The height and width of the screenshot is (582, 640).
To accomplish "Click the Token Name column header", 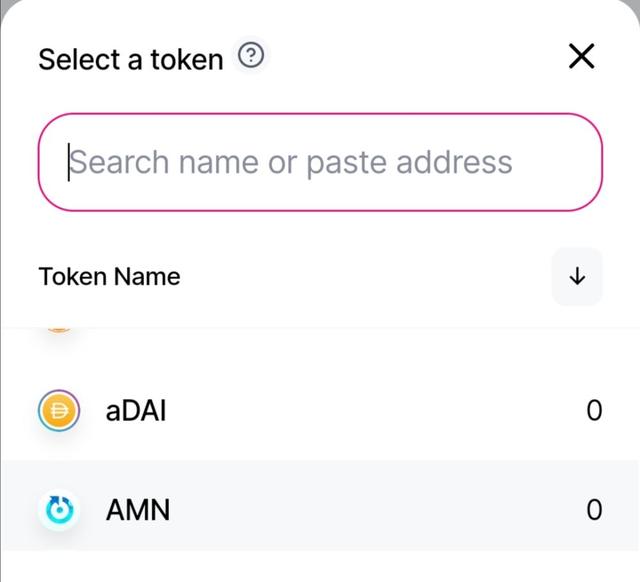I will (109, 277).
